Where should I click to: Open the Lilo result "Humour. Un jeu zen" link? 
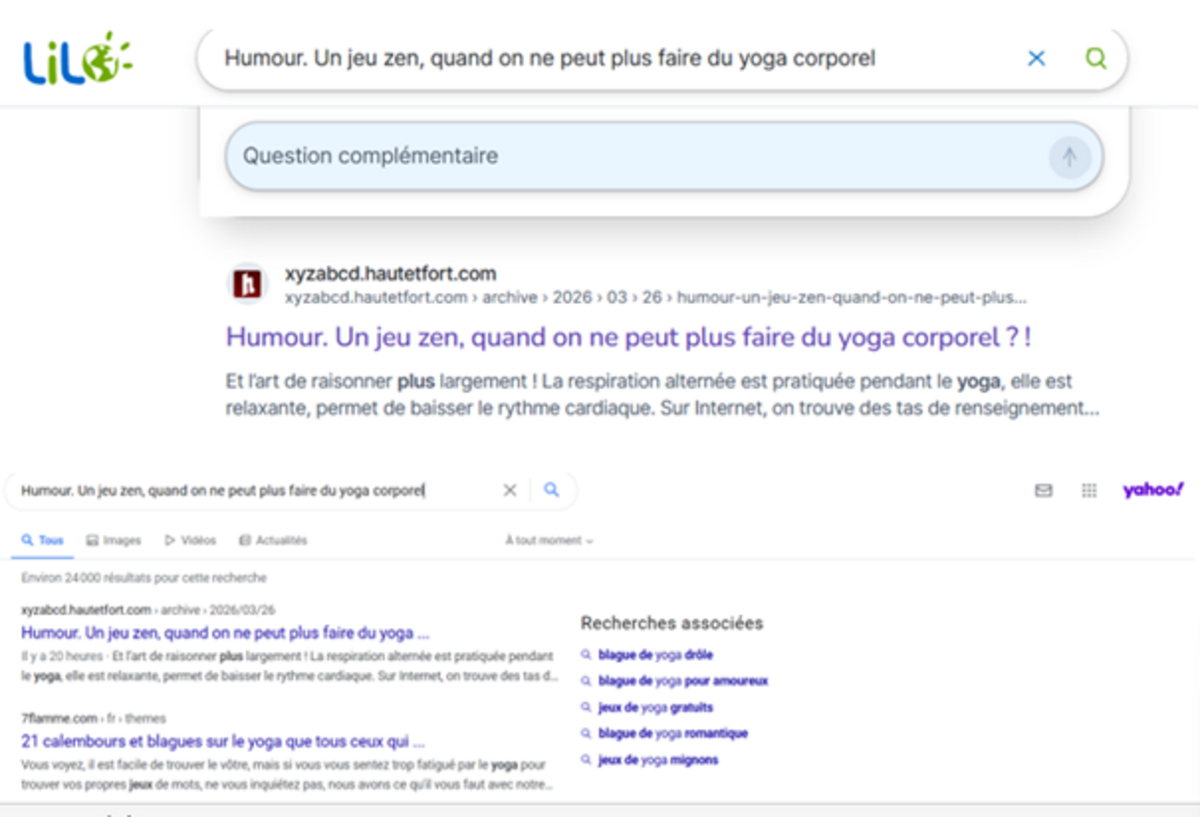[627, 337]
